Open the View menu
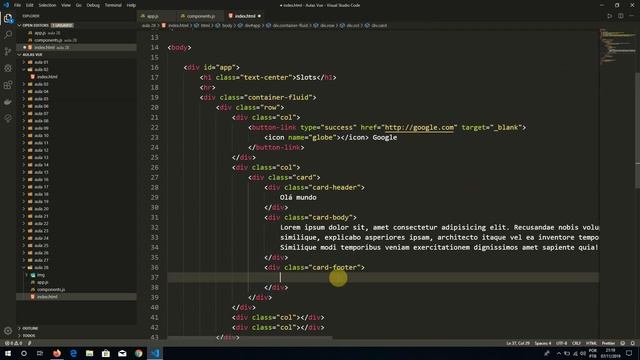Viewport: 640px width, 360px height. pos(66,5)
